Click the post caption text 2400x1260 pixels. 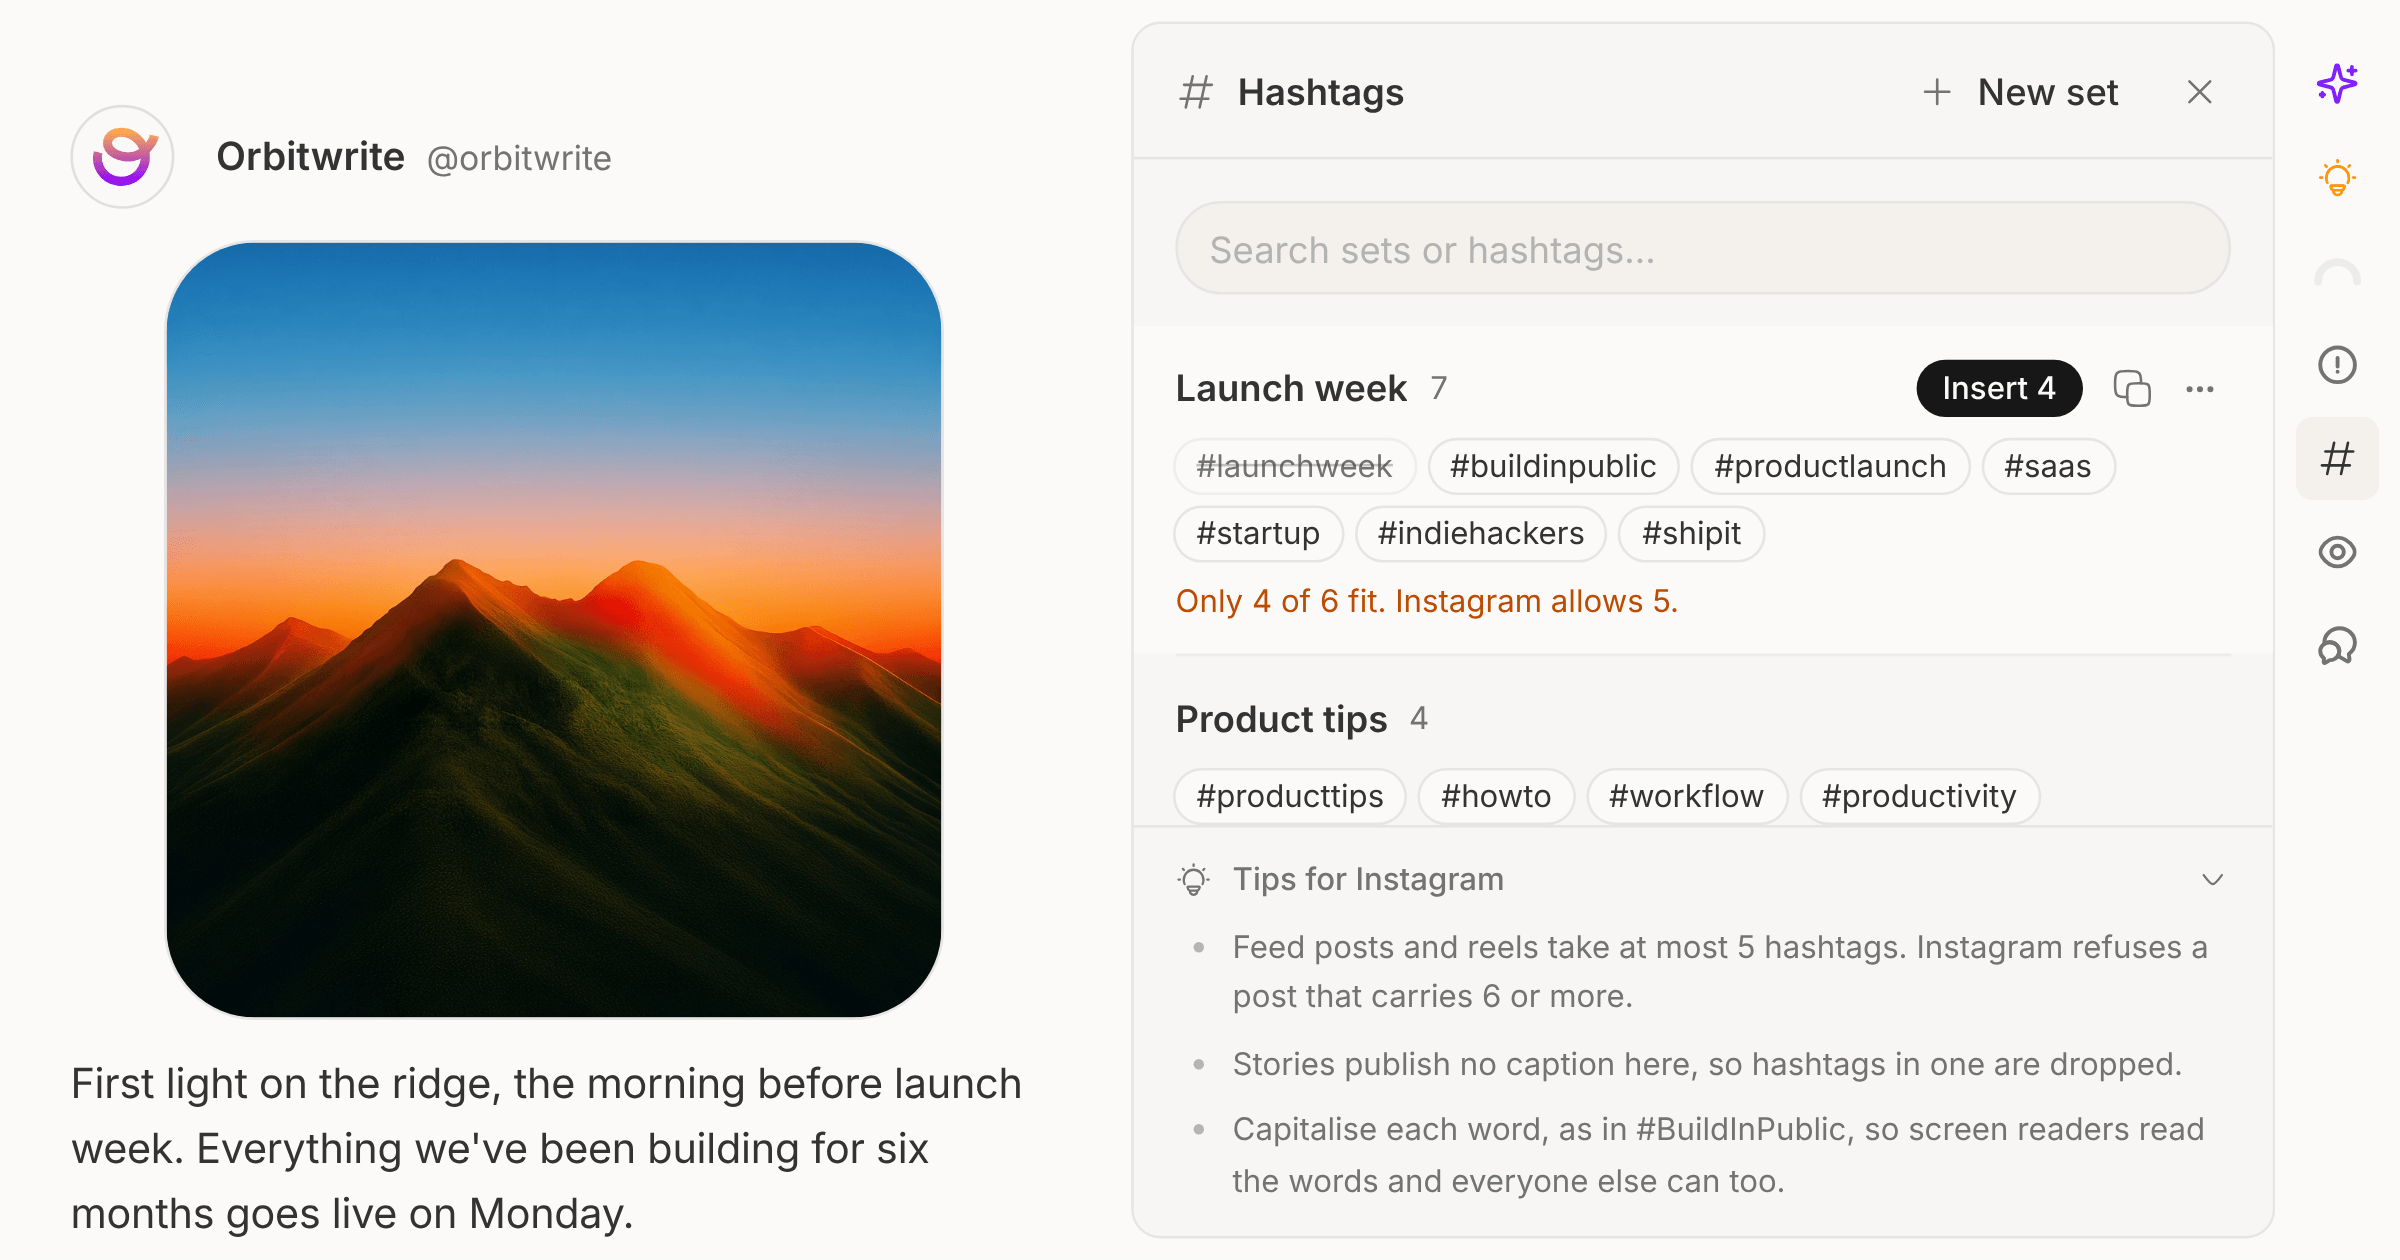(546, 1148)
